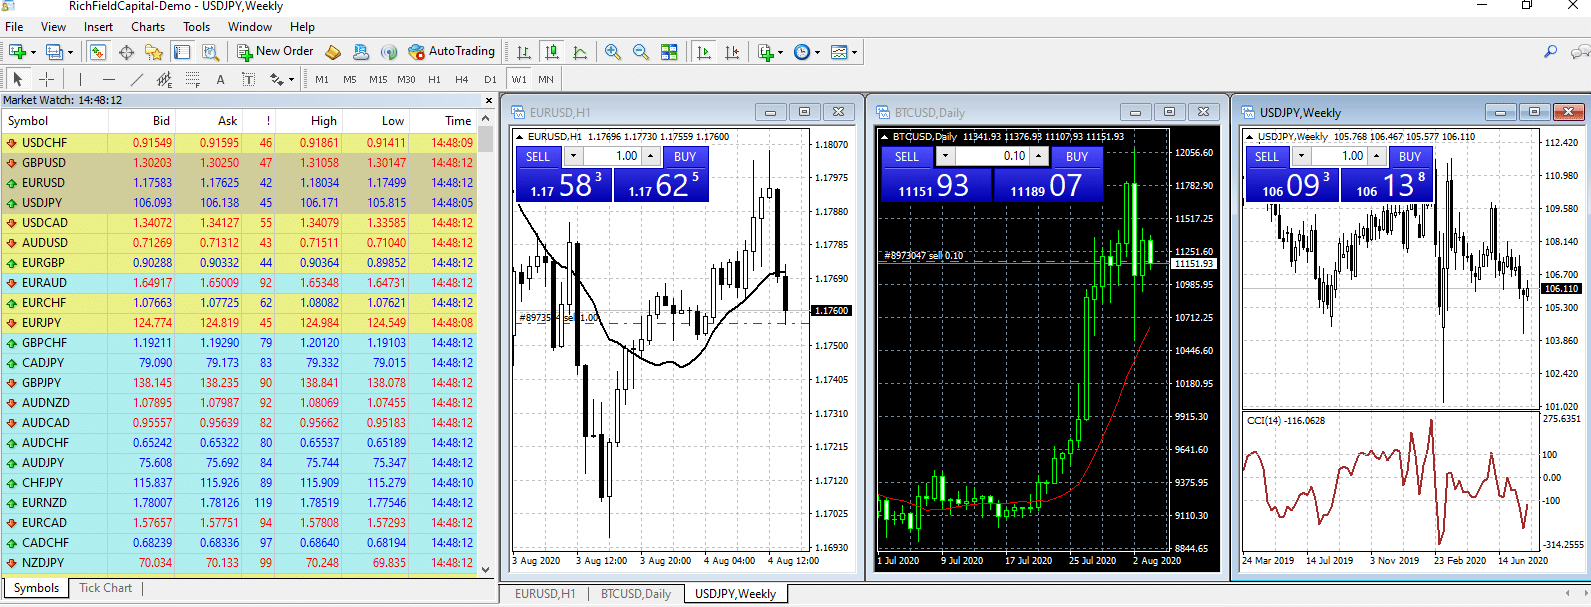
Task: Open the Strategy Tester magnifier icon
Action: [x=210, y=52]
